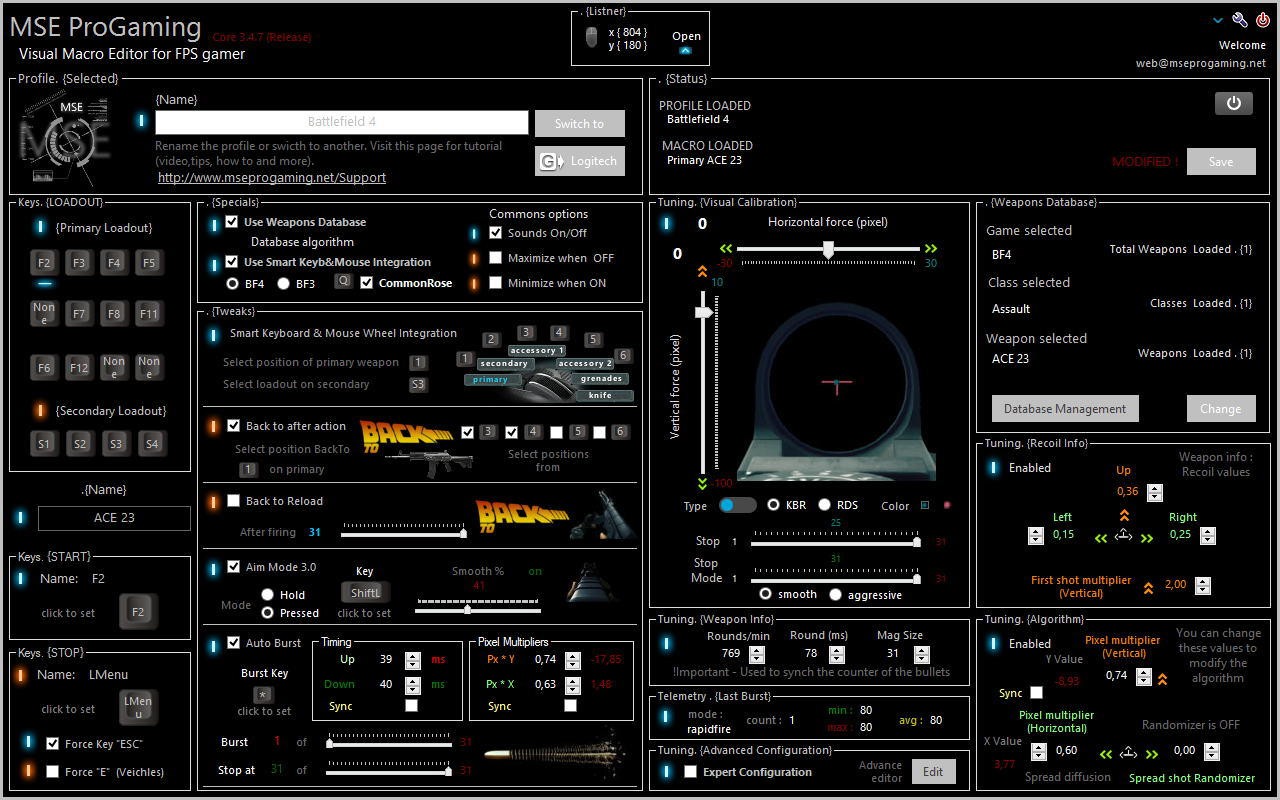Adjust First shot multiplier stepper
Screen dimensions: 1280x800
click(x=1202, y=586)
